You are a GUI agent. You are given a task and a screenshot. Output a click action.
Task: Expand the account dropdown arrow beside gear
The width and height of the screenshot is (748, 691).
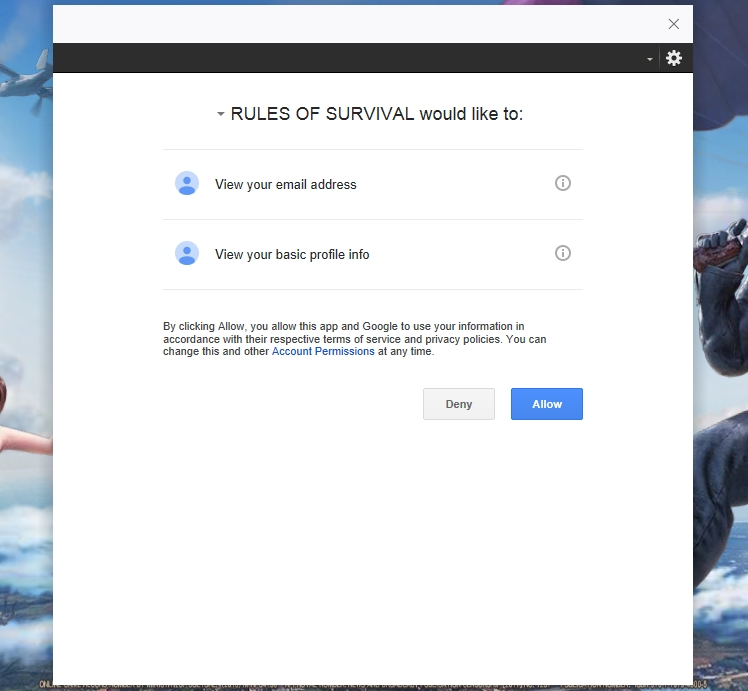(x=650, y=59)
